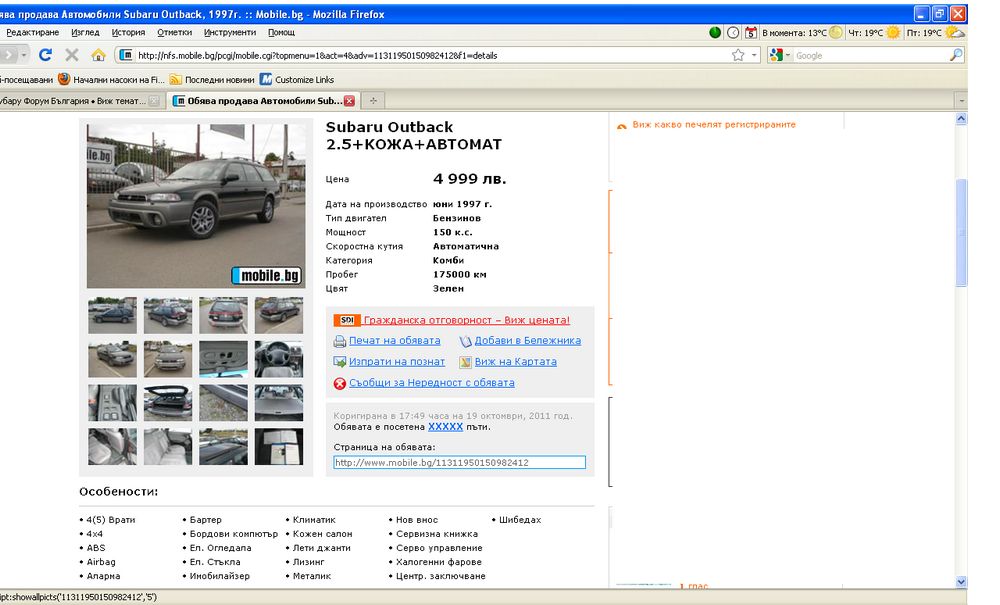Click the clock icon in the toolbar
1000x605 pixels.
point(733,32)
